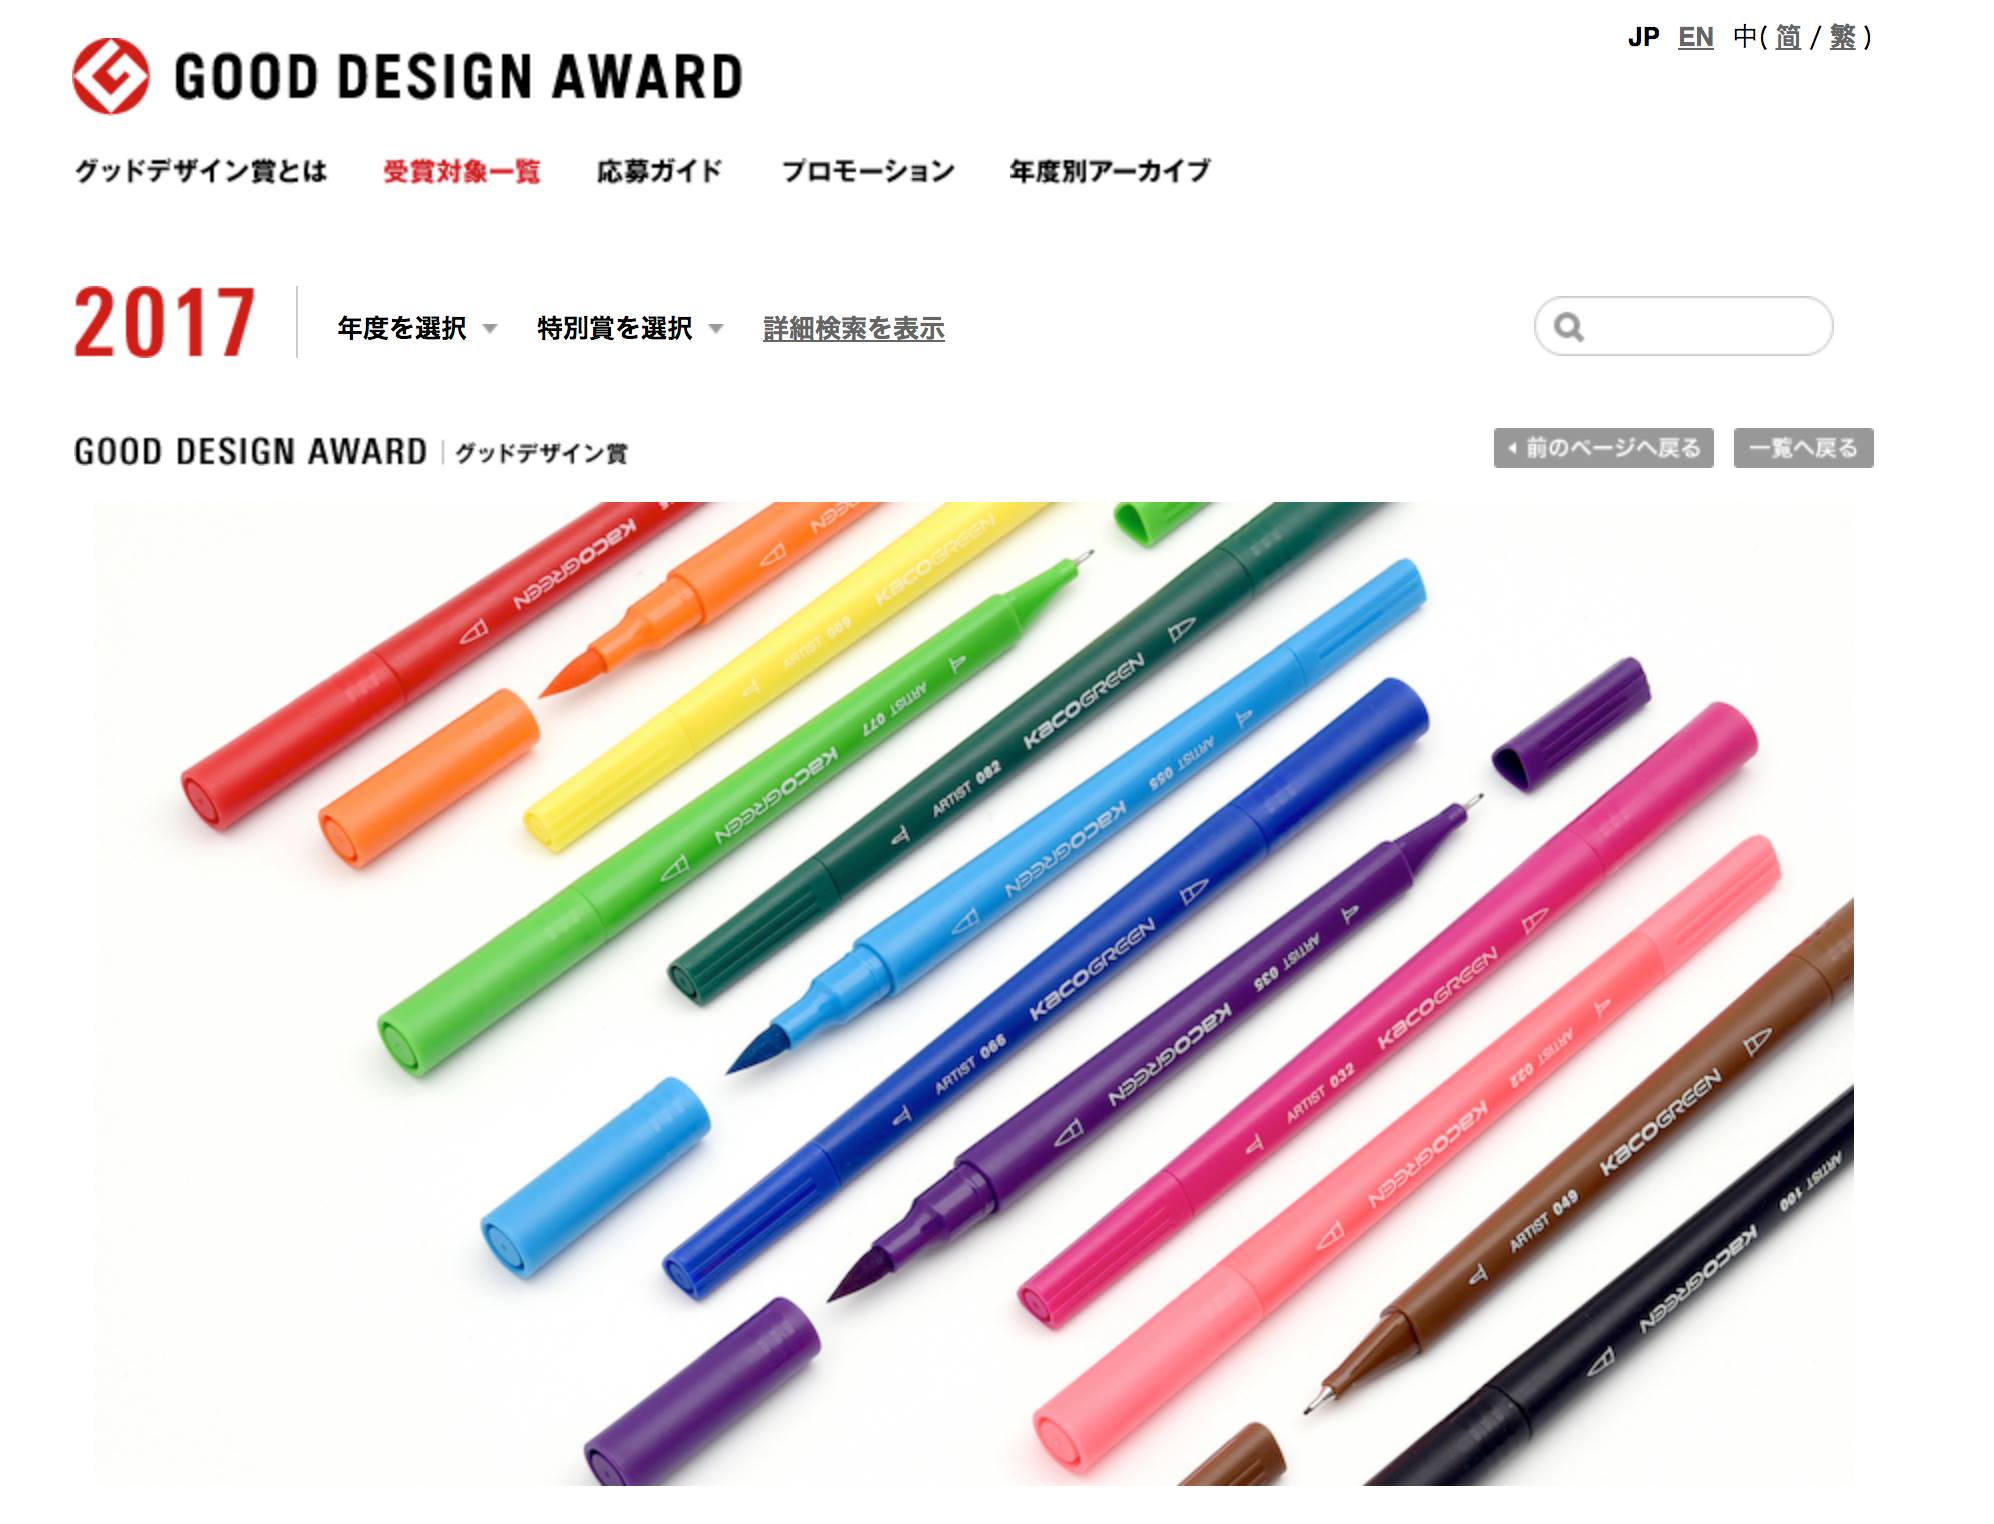Screen dimensions: 1994x1524
Task: Switch to simplified Chinese 简
Action: [1788, 38]
